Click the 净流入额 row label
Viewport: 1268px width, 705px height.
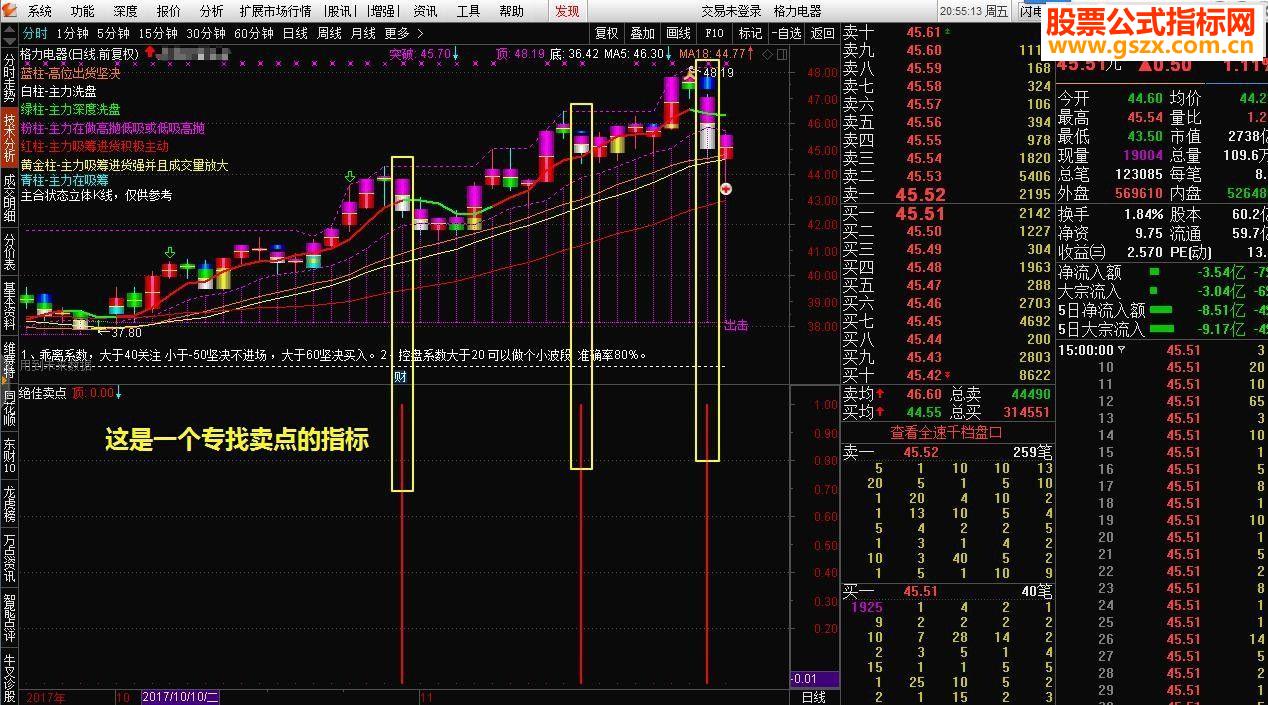click(1090, 272)
